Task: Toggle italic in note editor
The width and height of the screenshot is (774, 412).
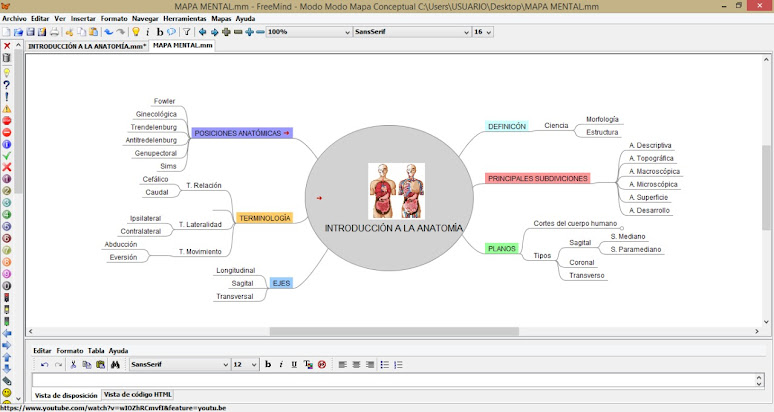Action: 281,365
